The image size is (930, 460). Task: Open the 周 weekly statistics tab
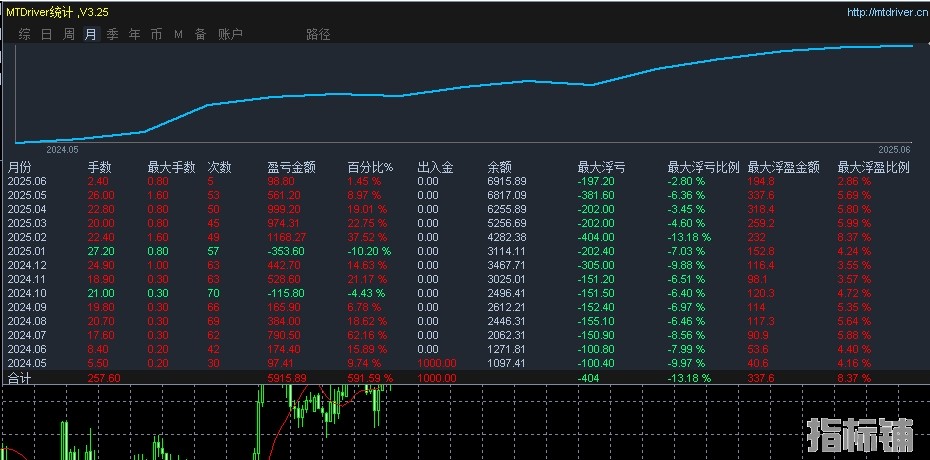click(69, 34)
